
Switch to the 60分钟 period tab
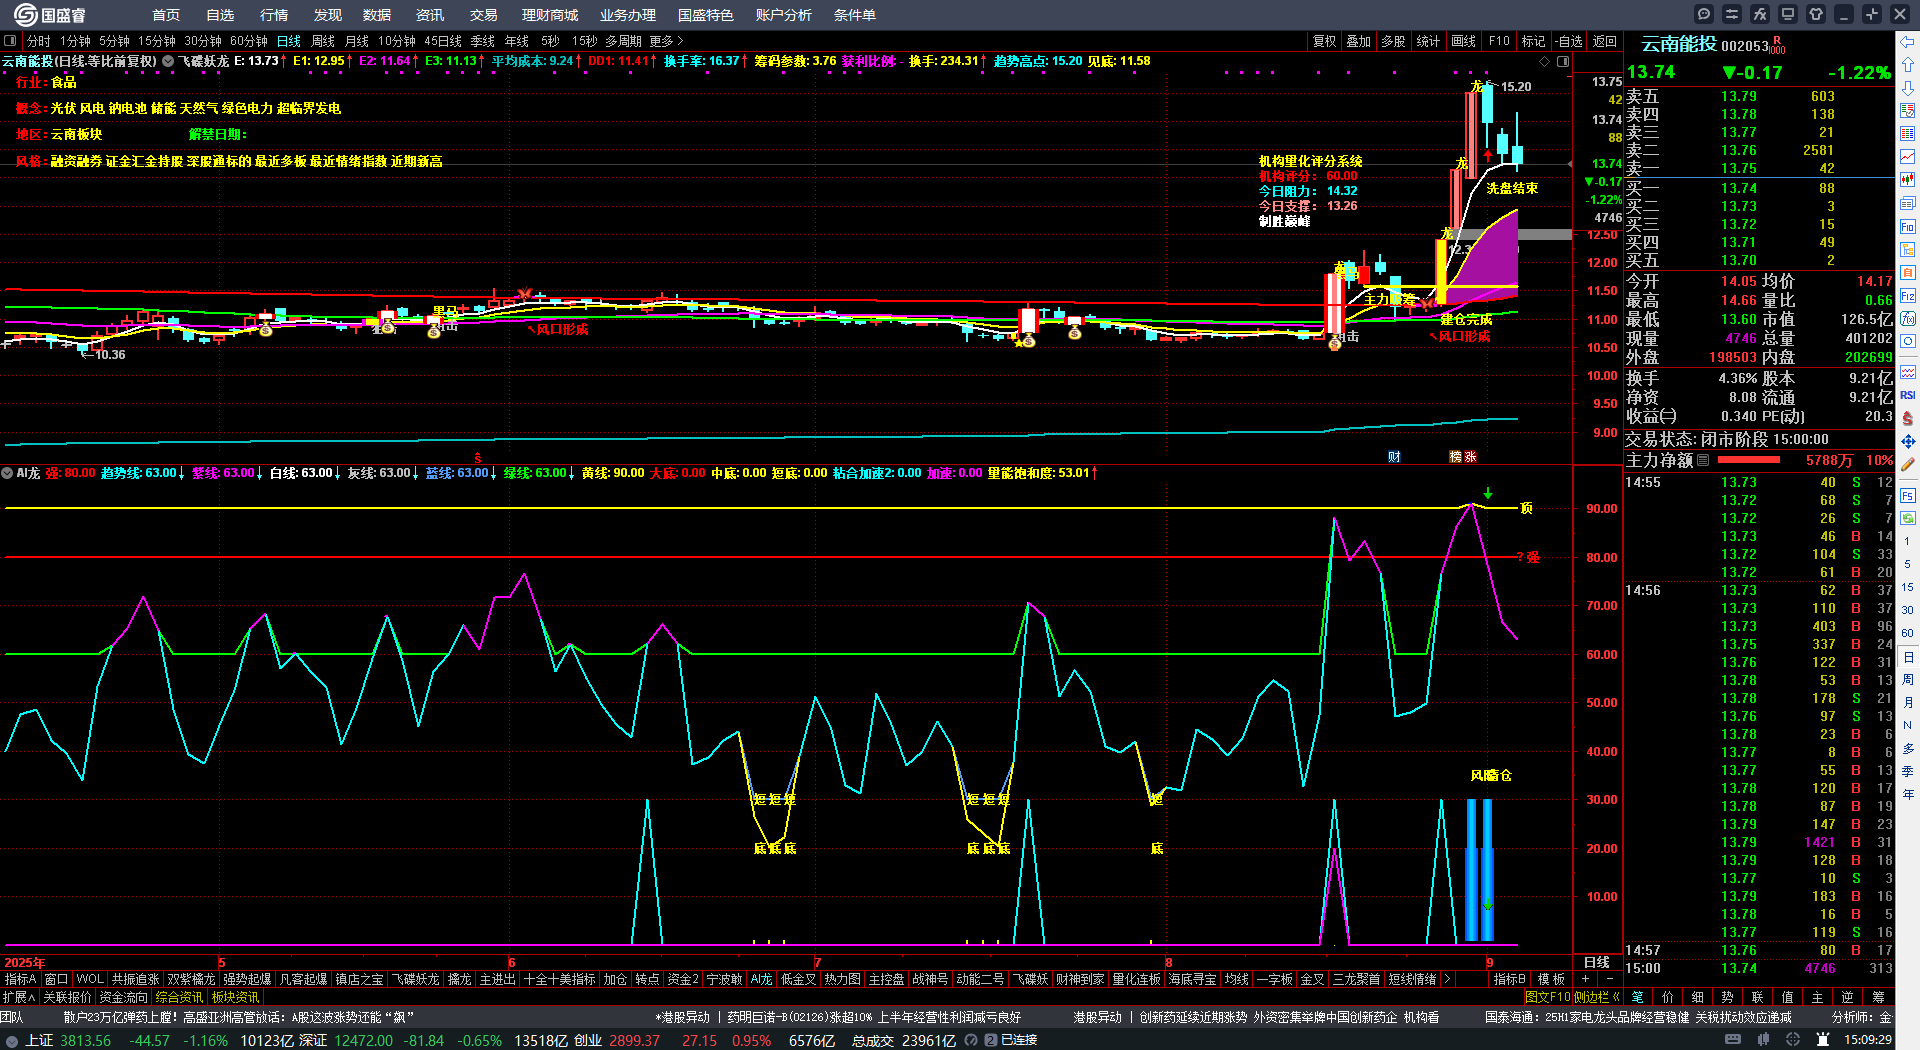[249, 41]
